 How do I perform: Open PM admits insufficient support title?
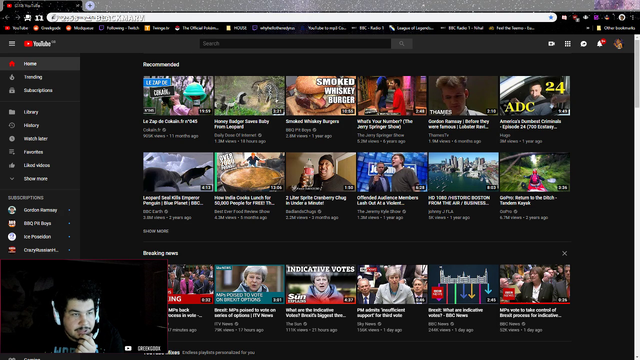pos(381,313)
